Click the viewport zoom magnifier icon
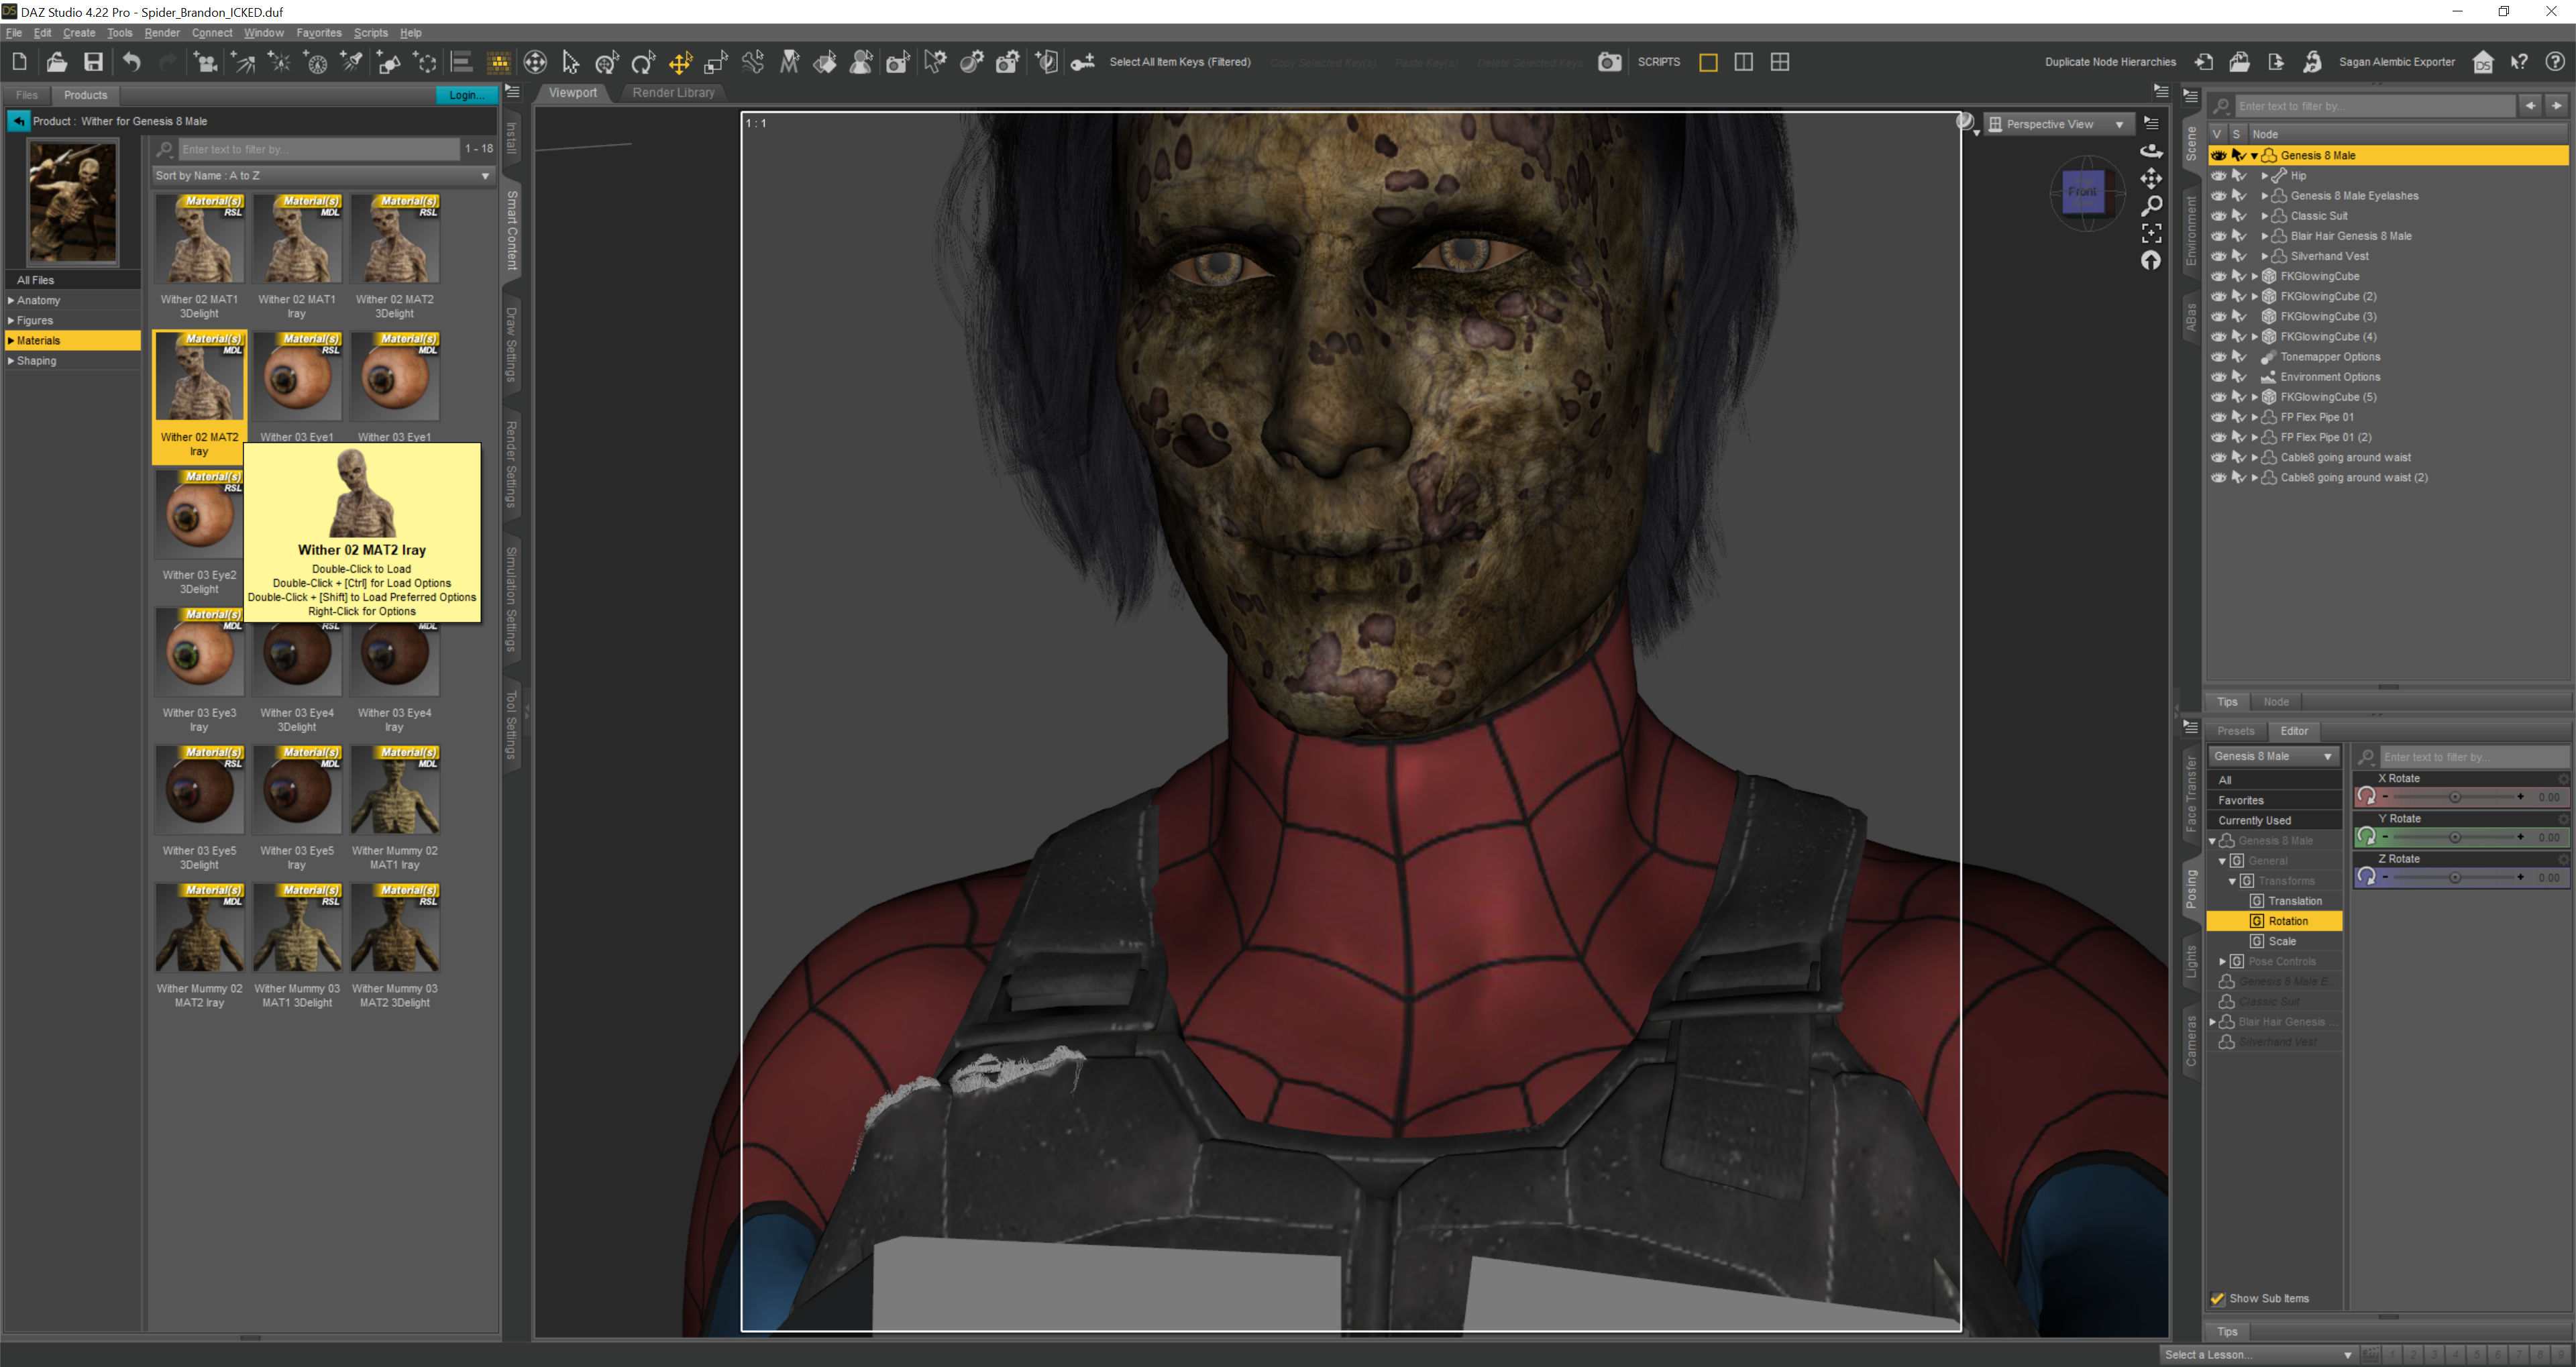The image size is (2576, 1367). click(x=2151, y=205)
